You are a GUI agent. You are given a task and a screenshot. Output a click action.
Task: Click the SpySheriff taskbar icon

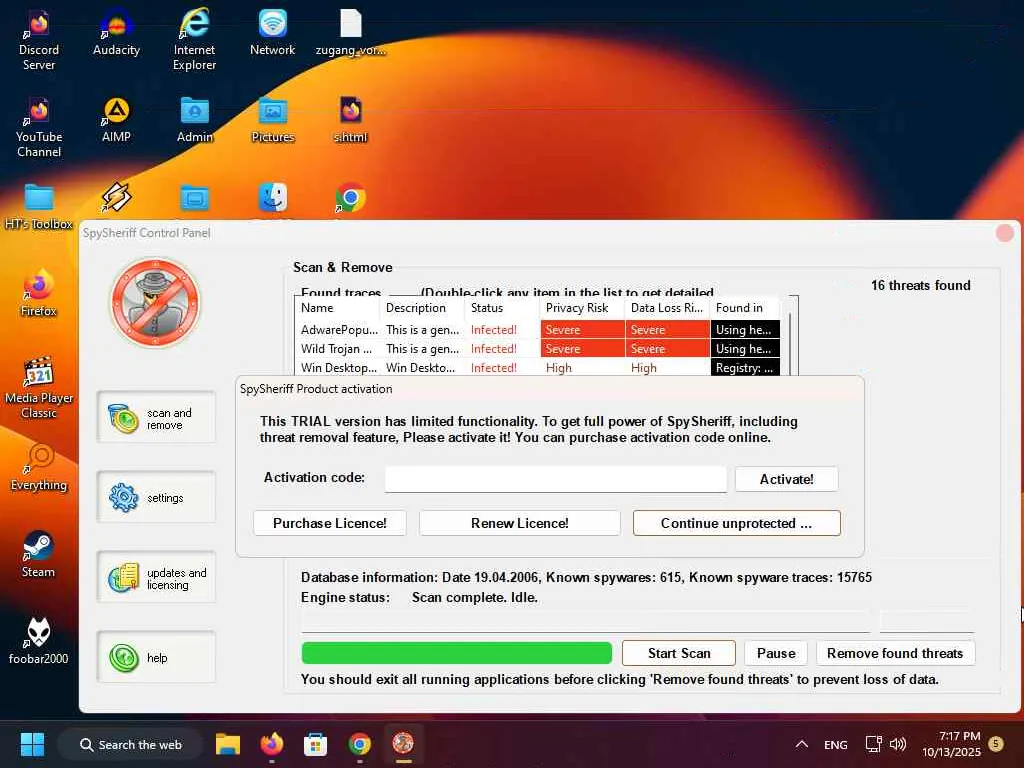(x=403, y=744)
